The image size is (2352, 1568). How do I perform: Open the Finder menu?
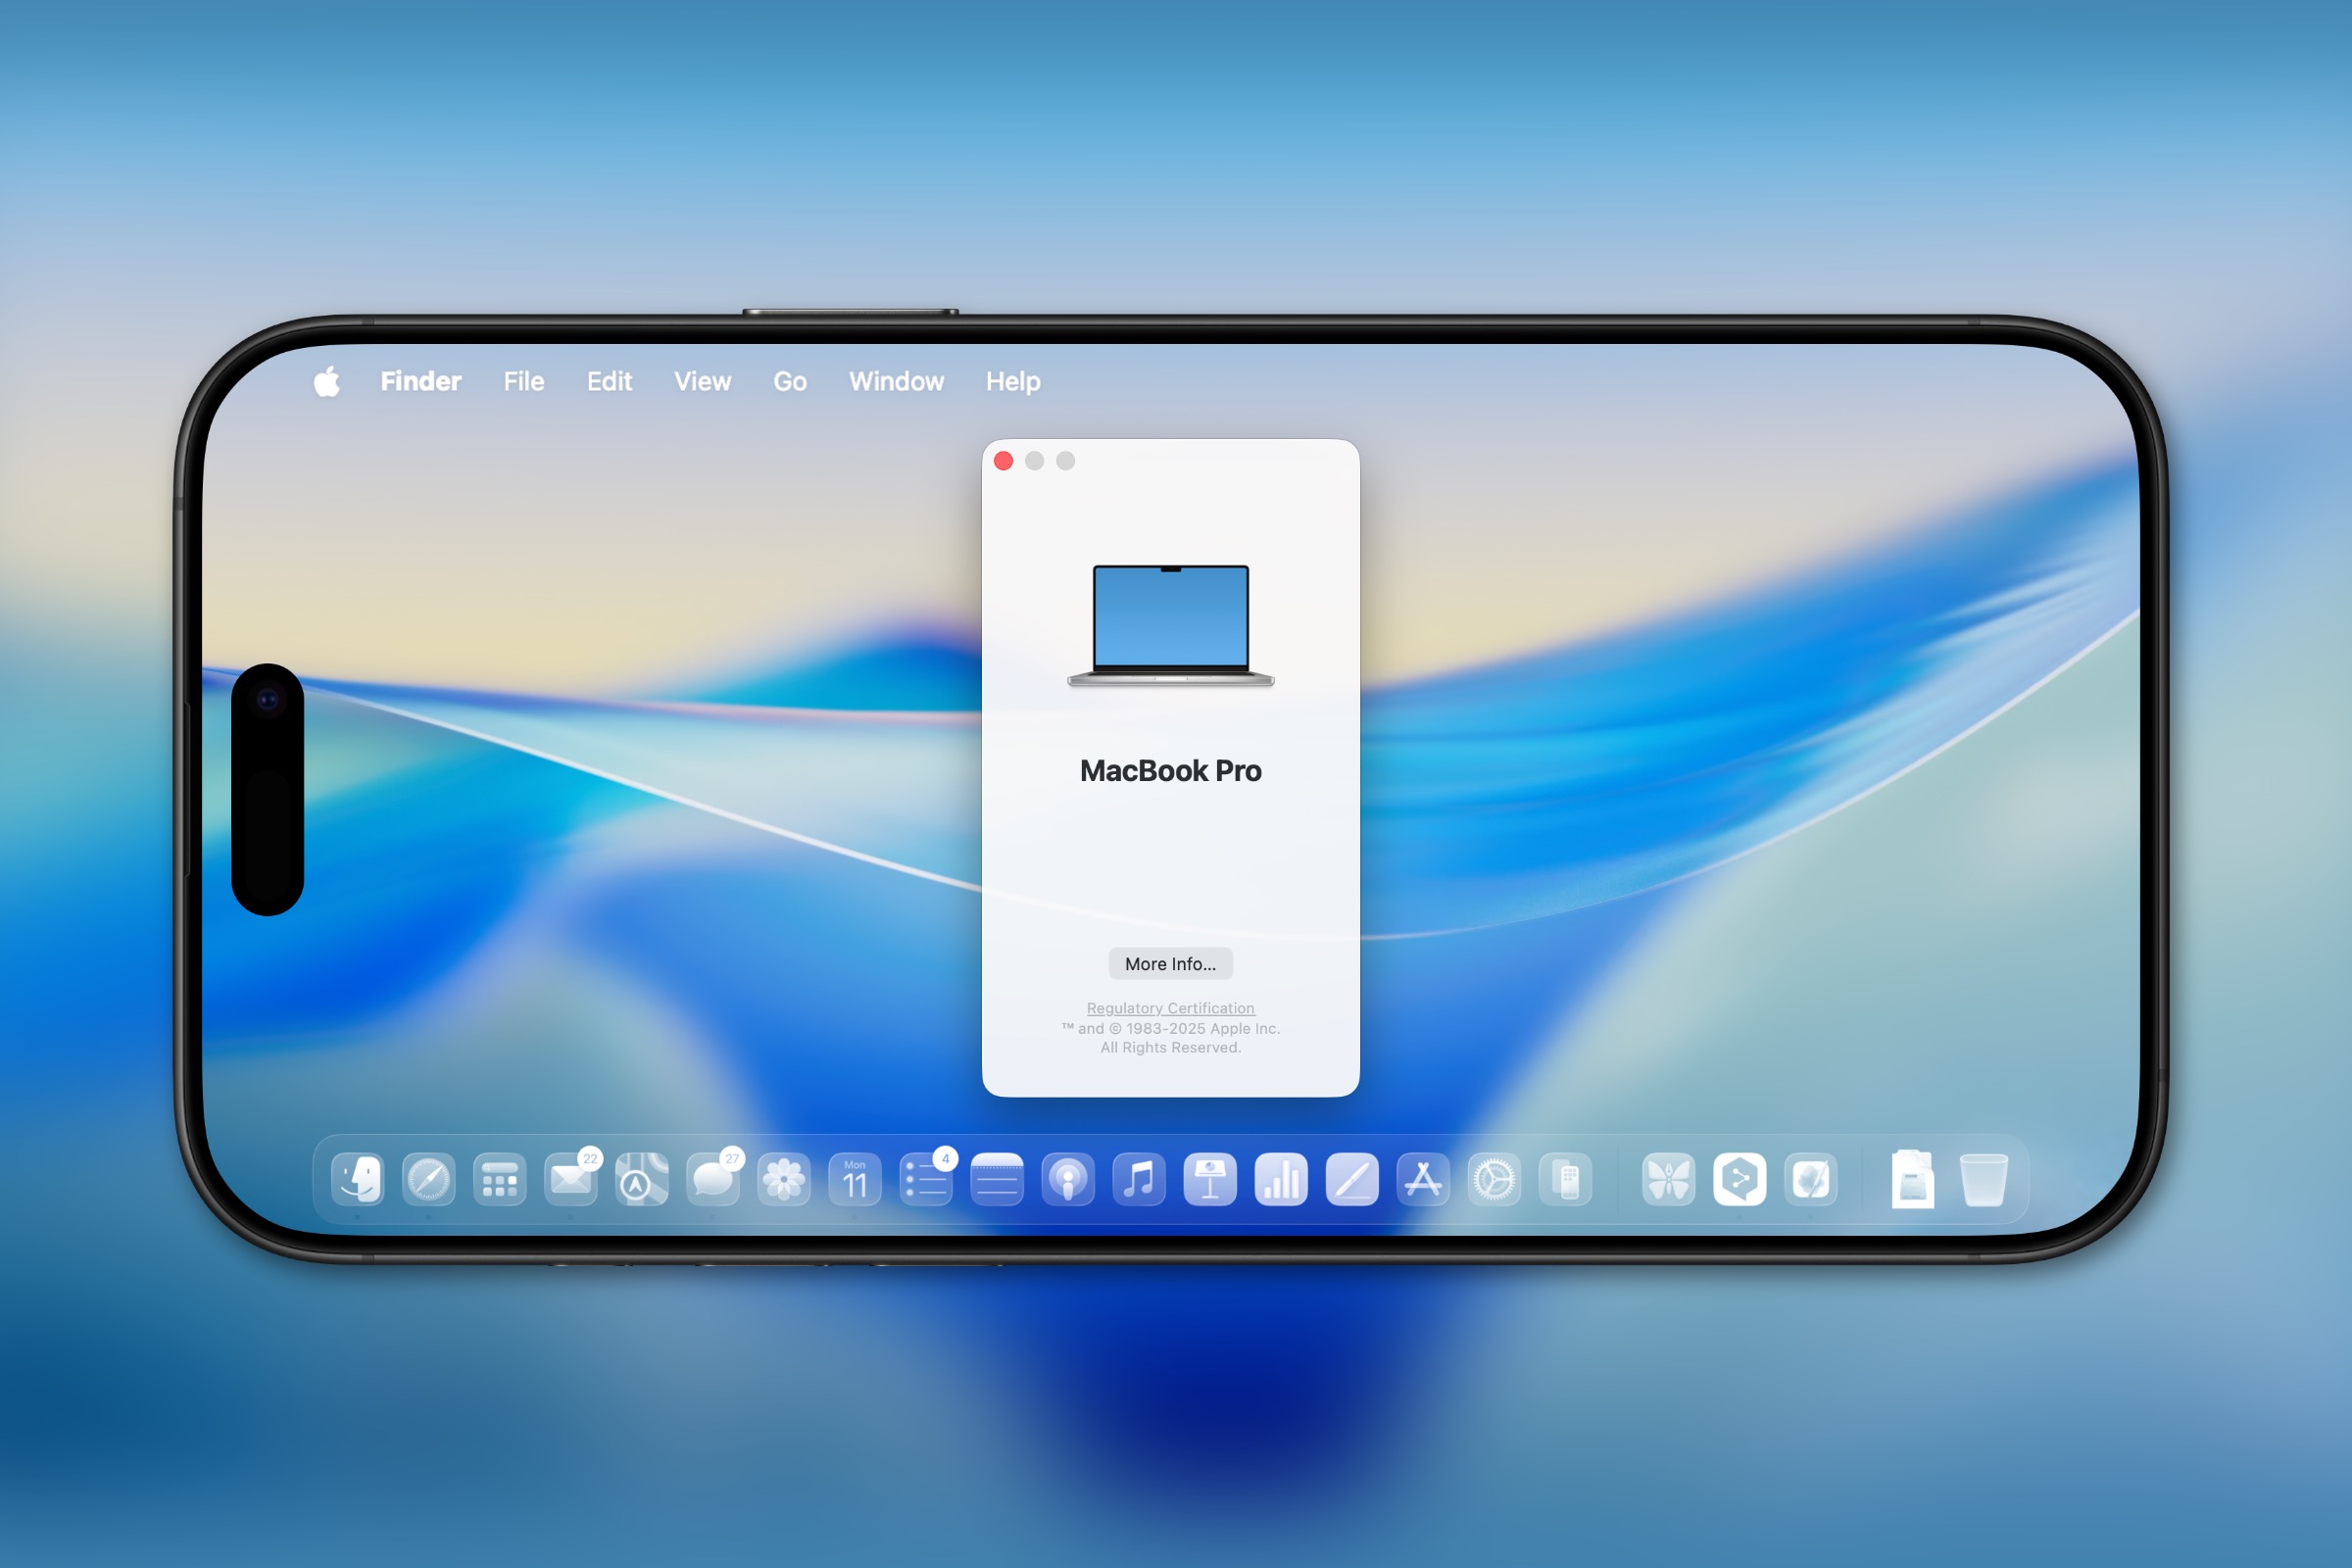click(419, 381)
